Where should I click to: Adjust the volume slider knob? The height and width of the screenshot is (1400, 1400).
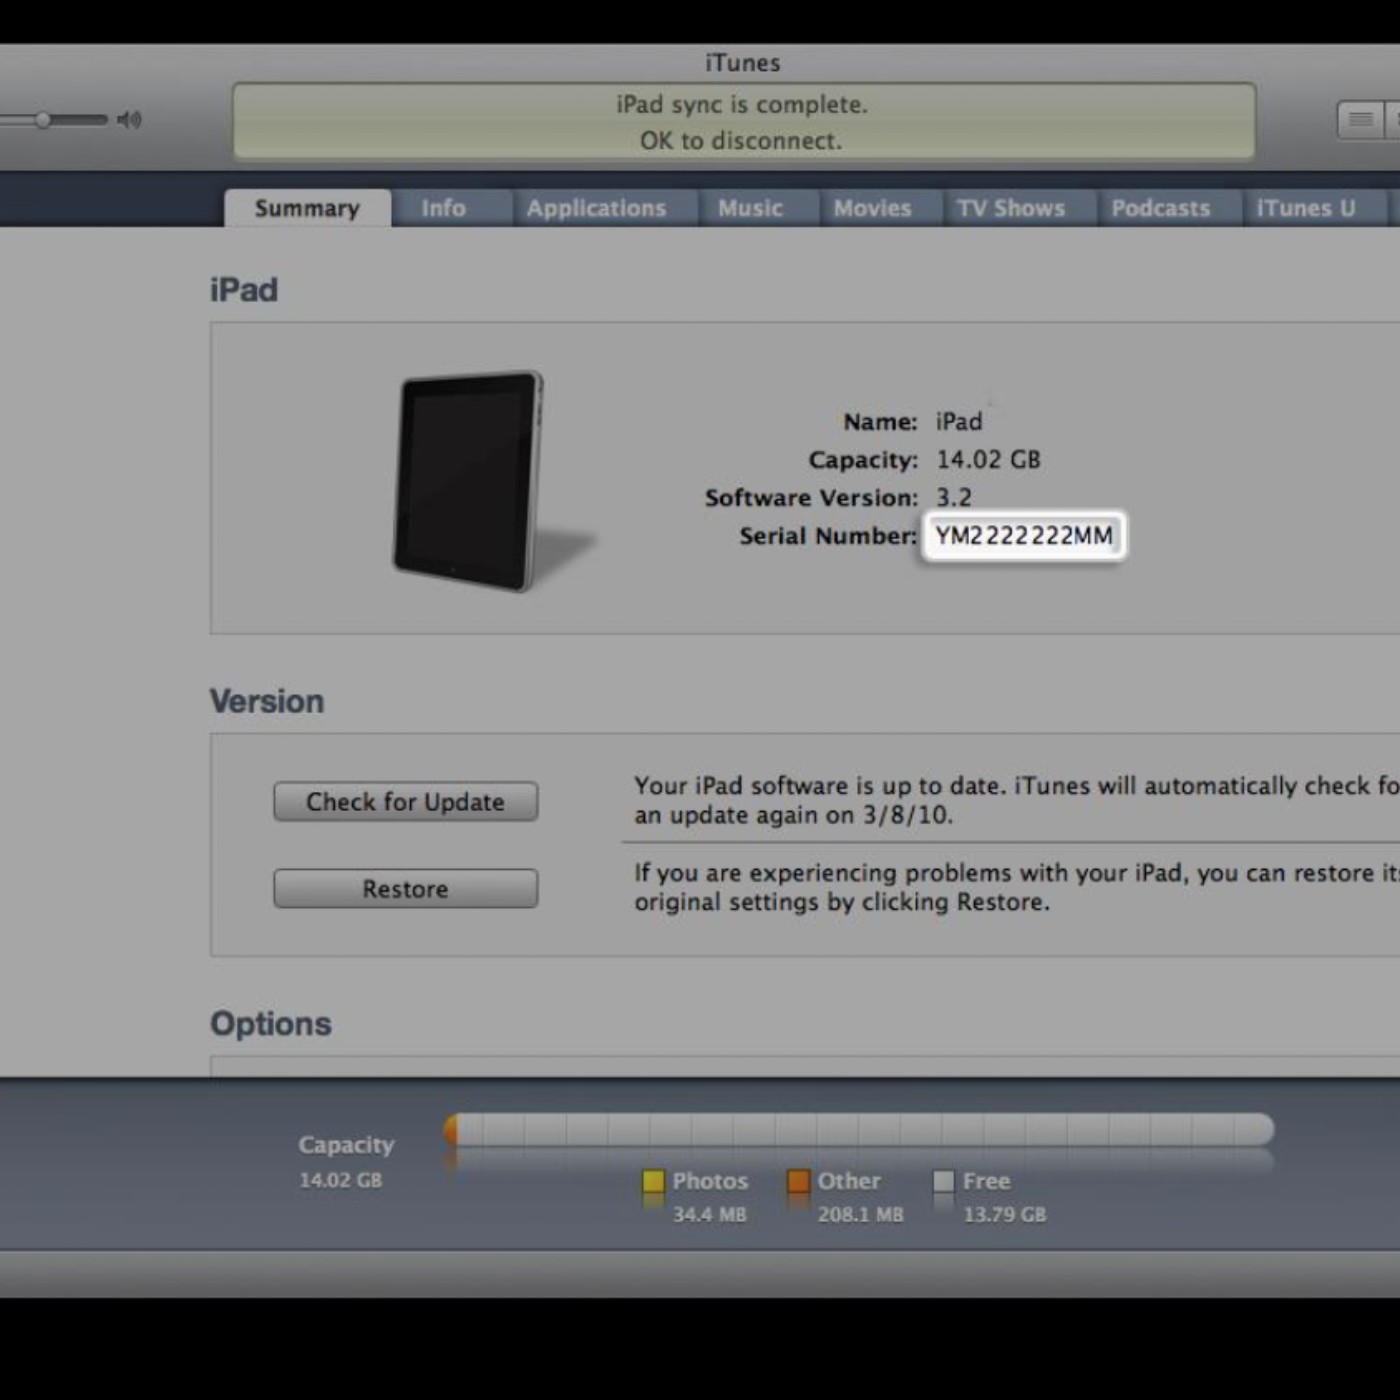[43, 120]
